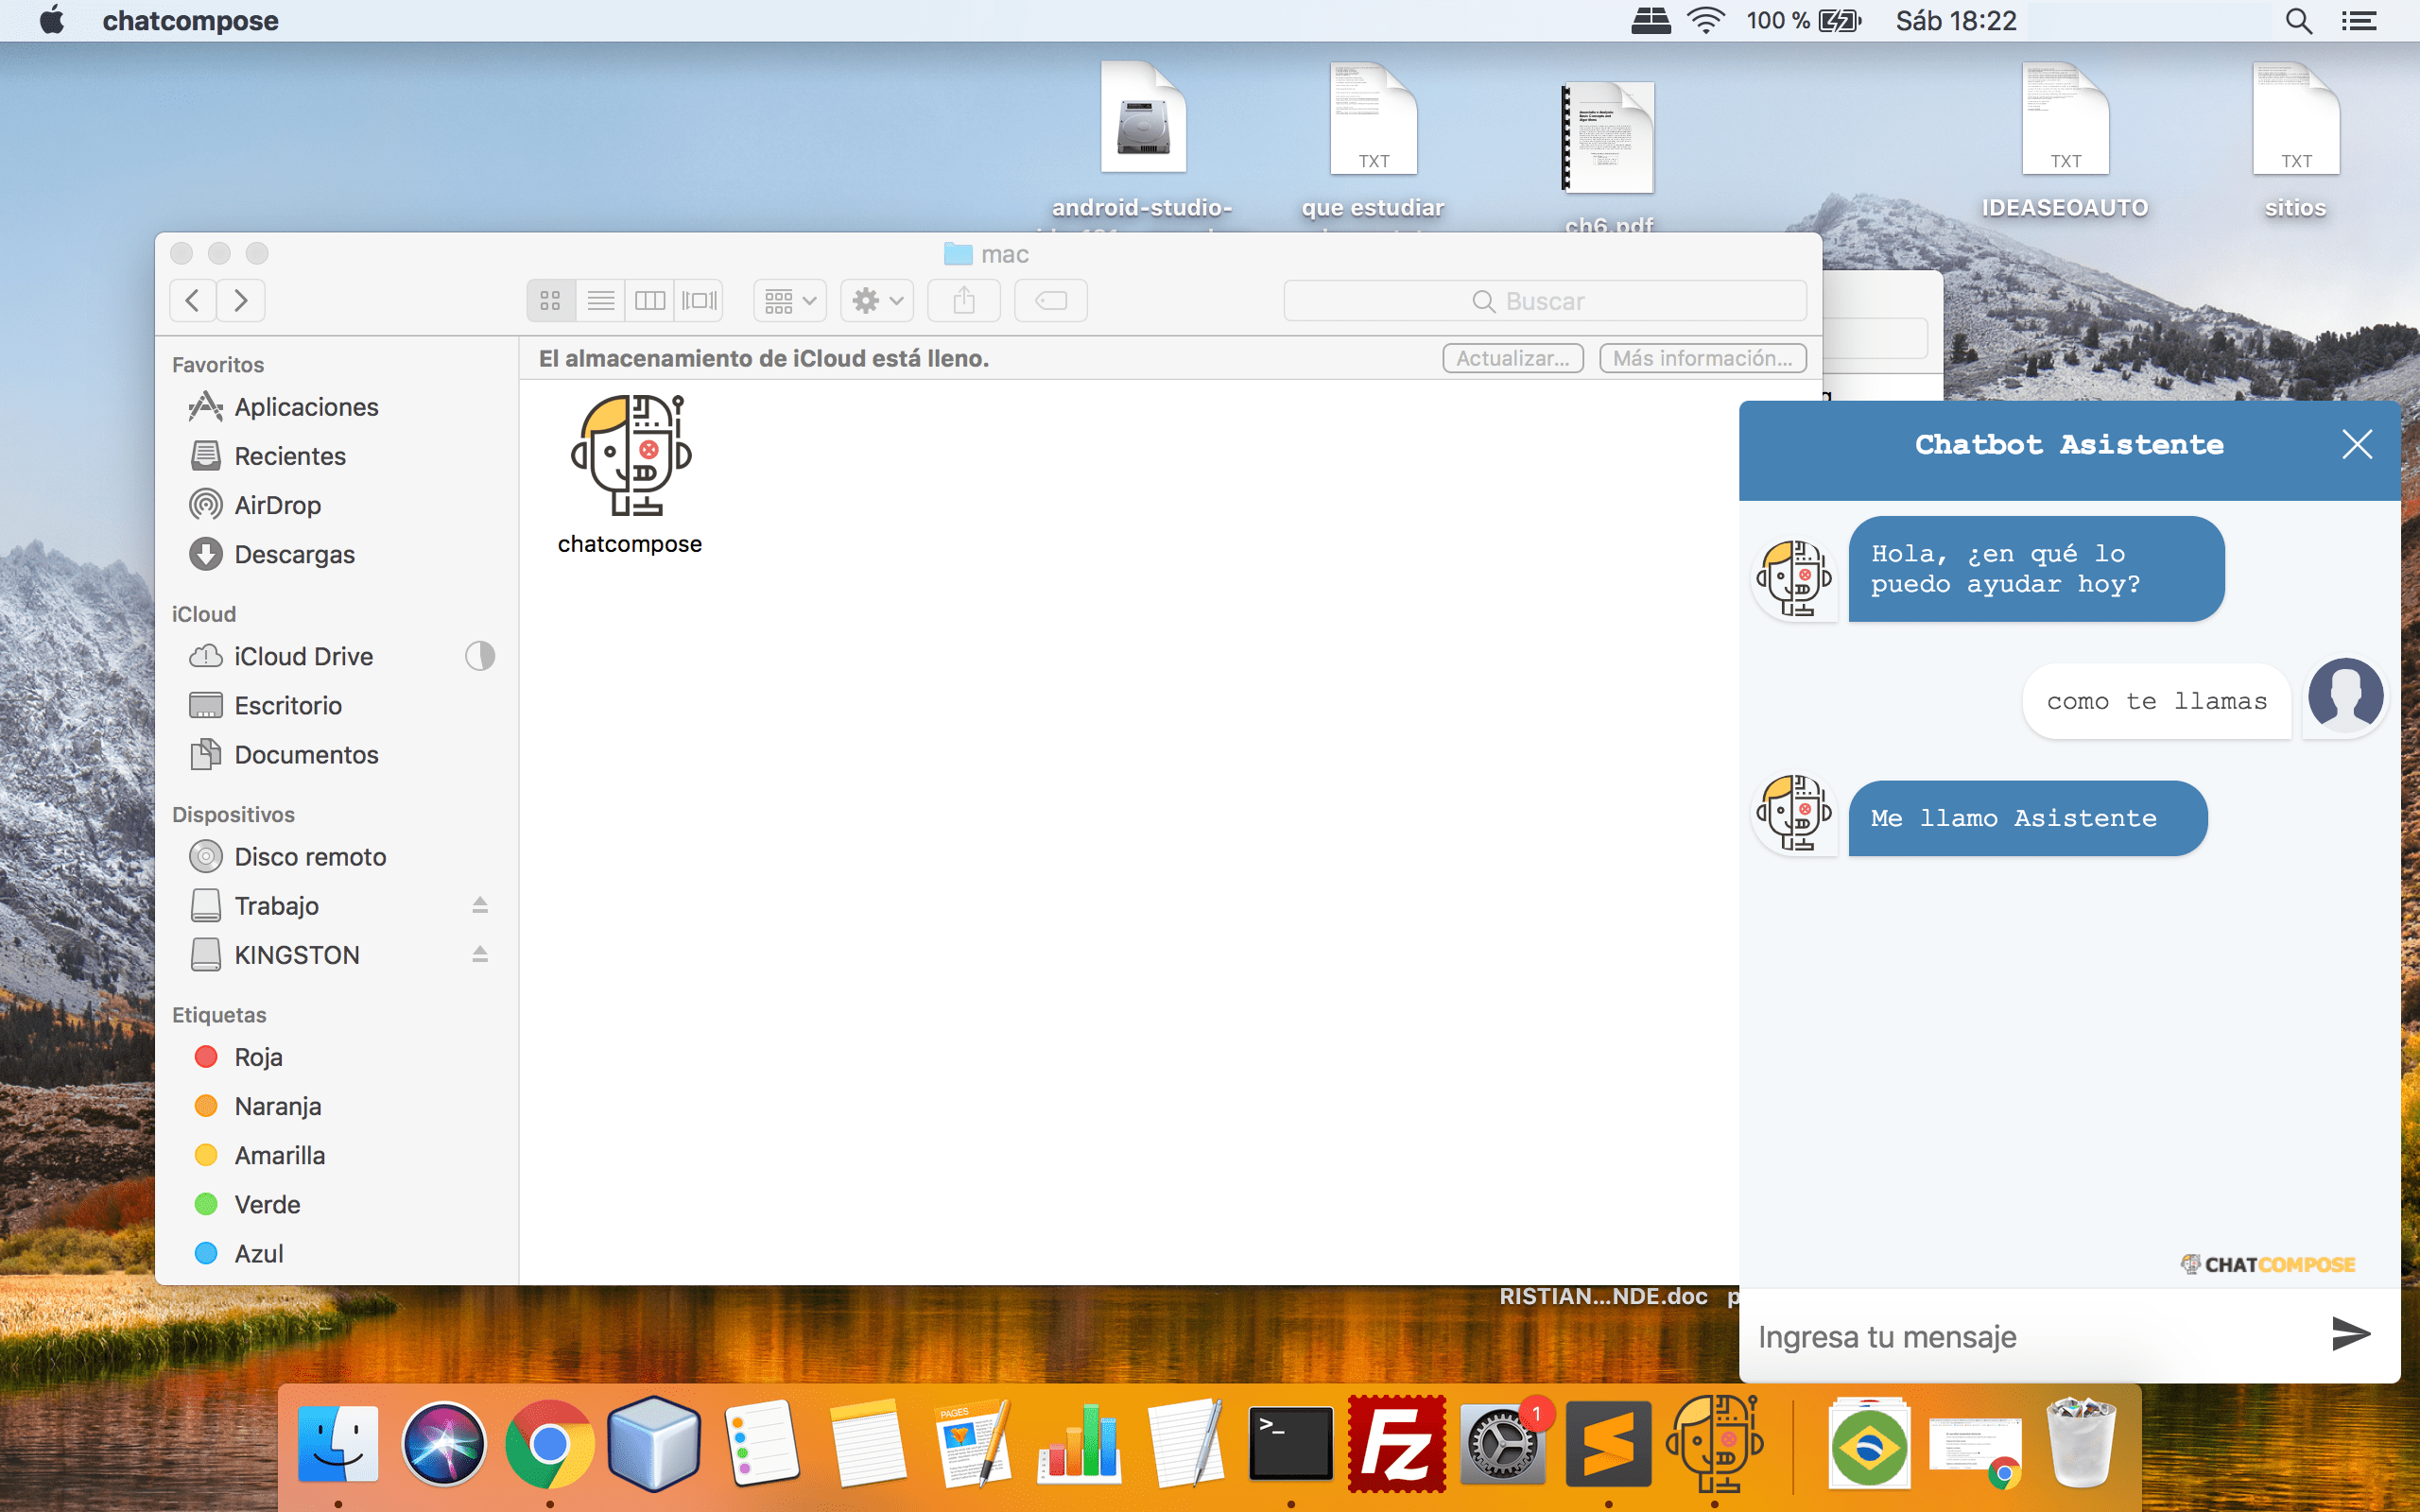
Task: Click the iCloud Drive sync progress indicator
Action: click(480, 656)
